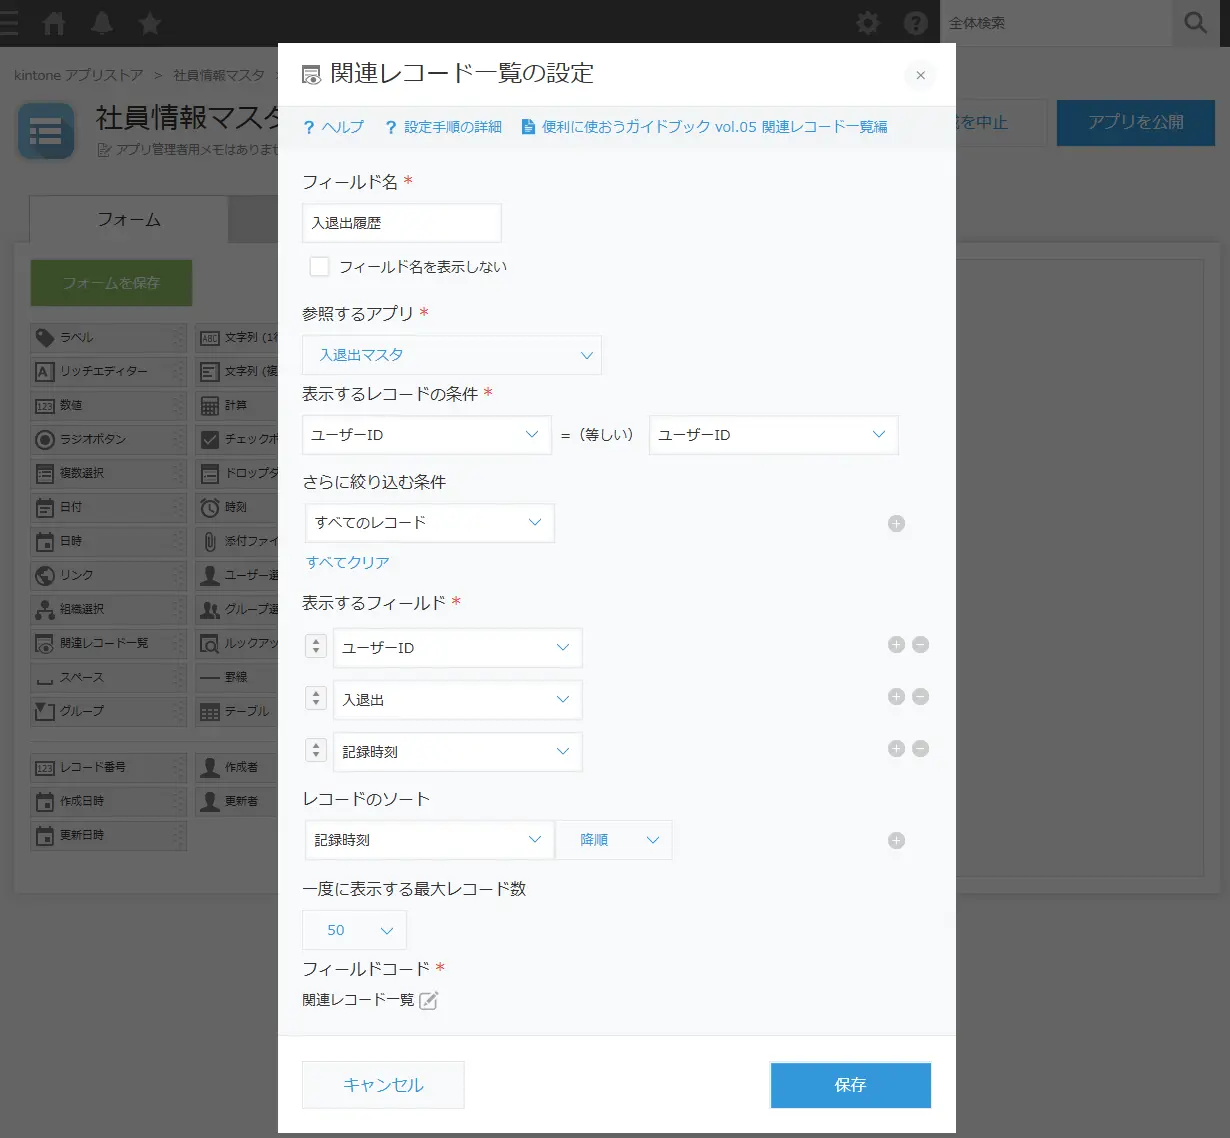Select the 計算 field in palette
Viewport: 1230px width, 1138px height.
click(237, 406)
